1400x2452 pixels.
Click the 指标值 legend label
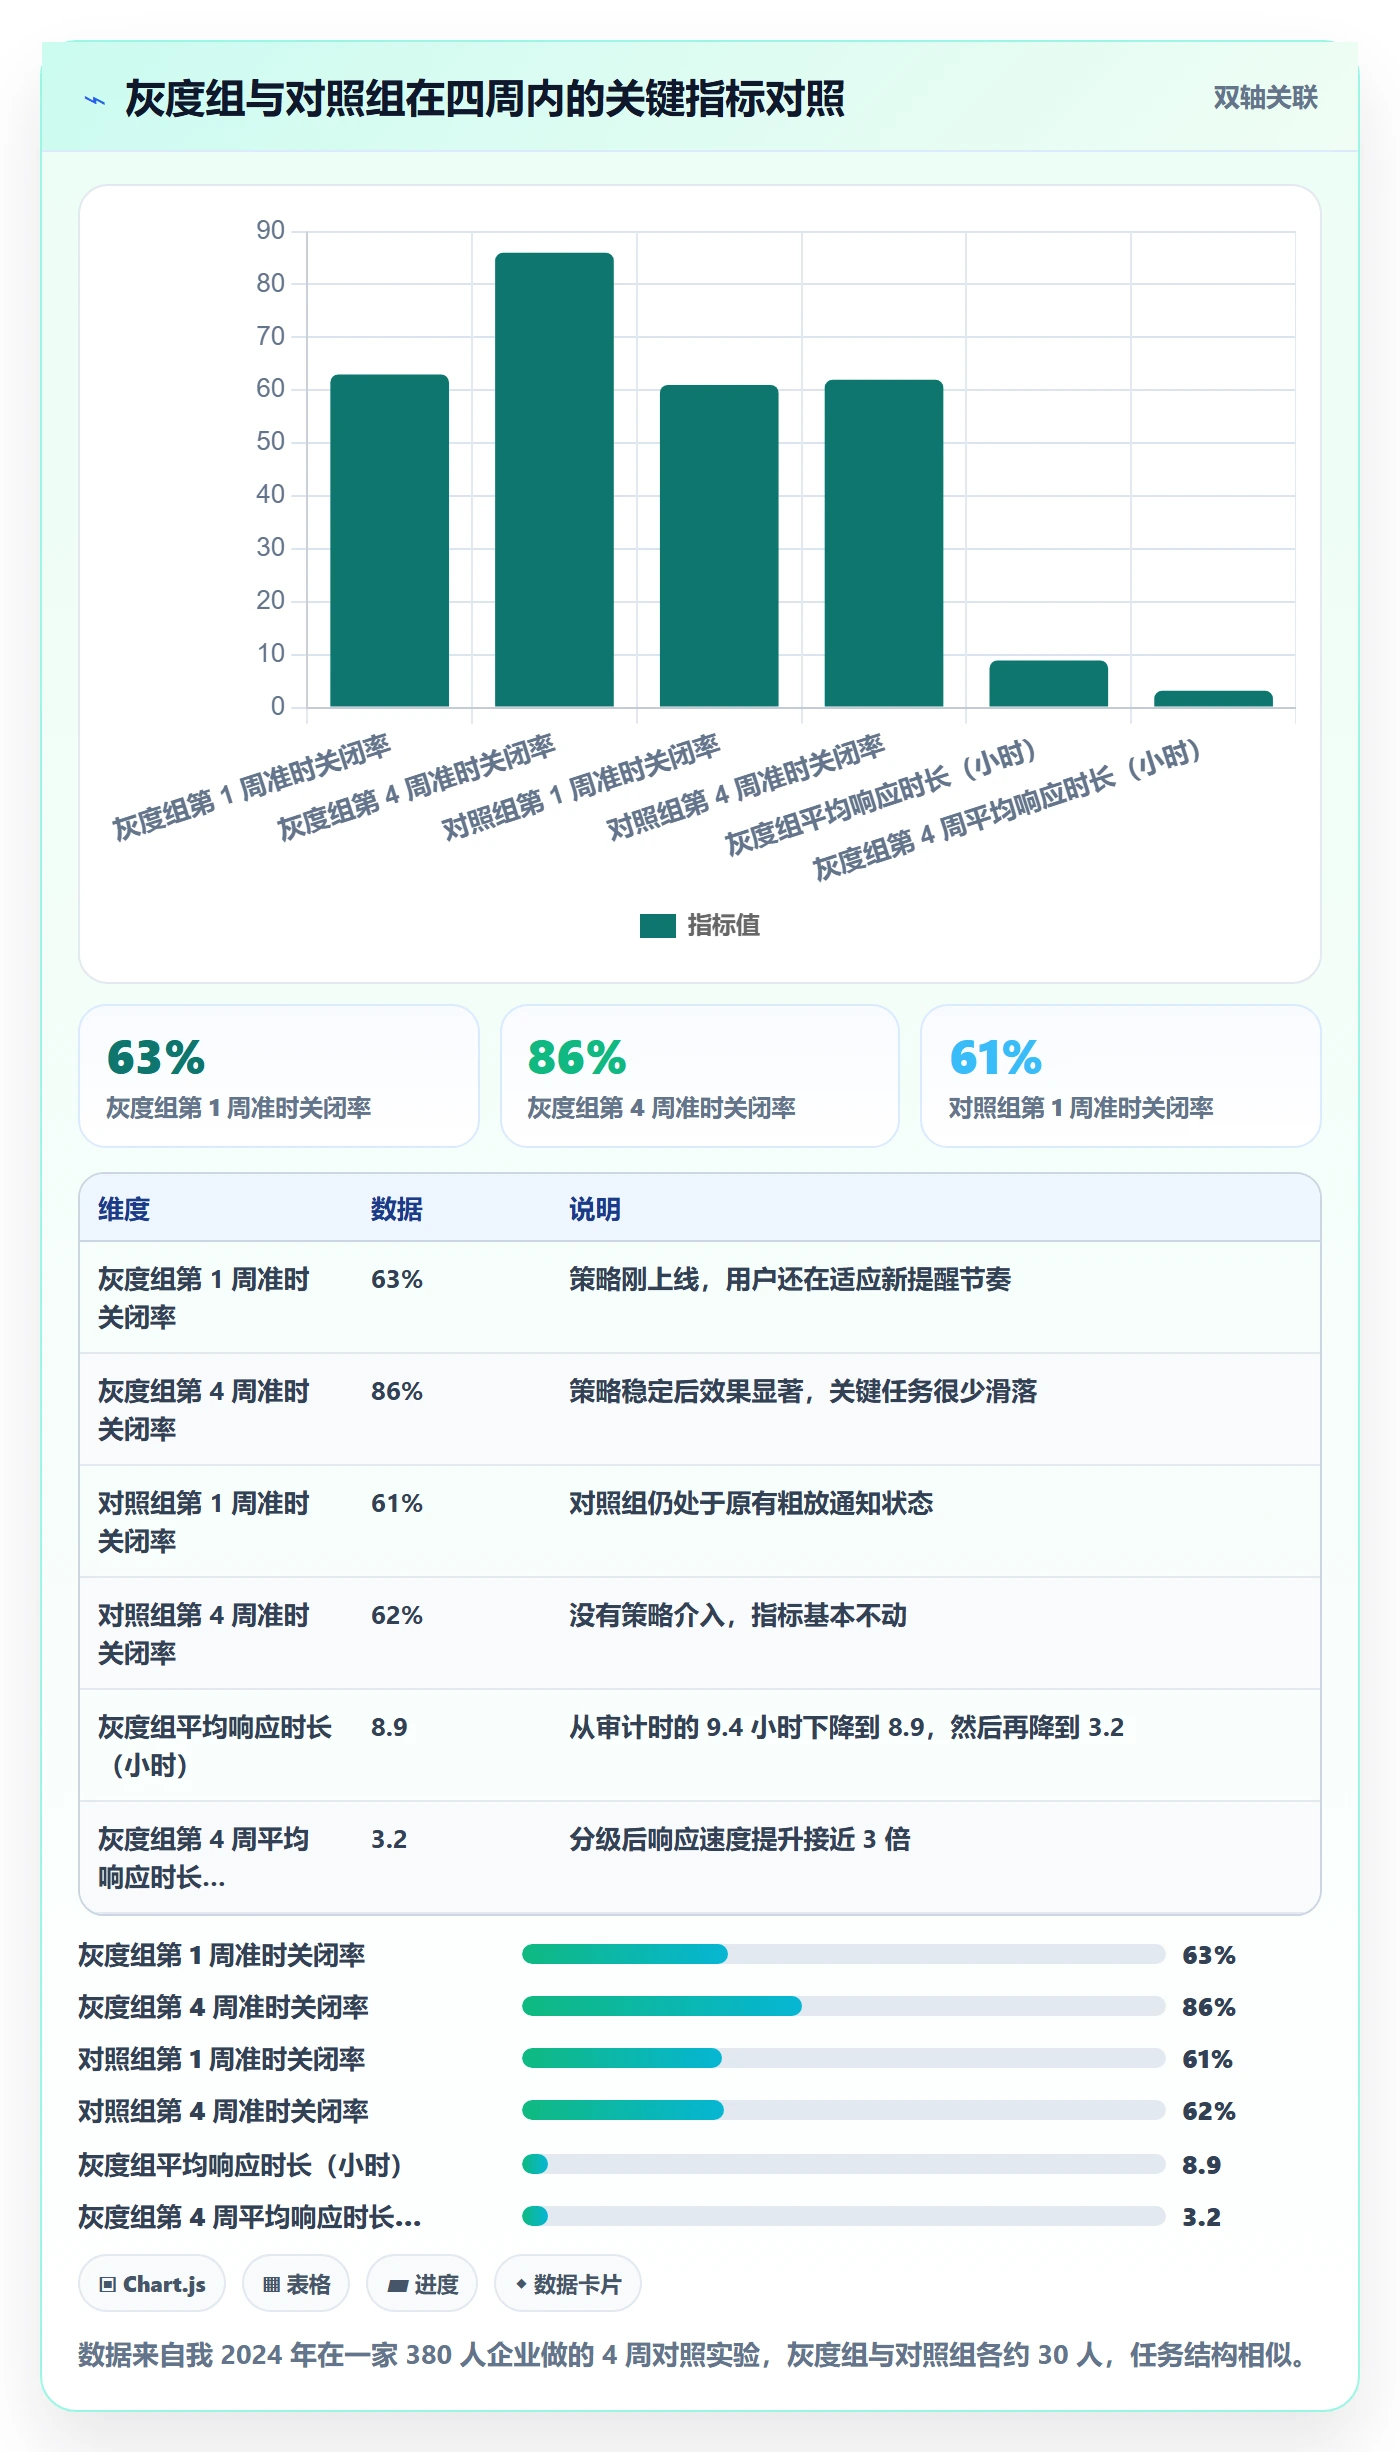[724, 926]
